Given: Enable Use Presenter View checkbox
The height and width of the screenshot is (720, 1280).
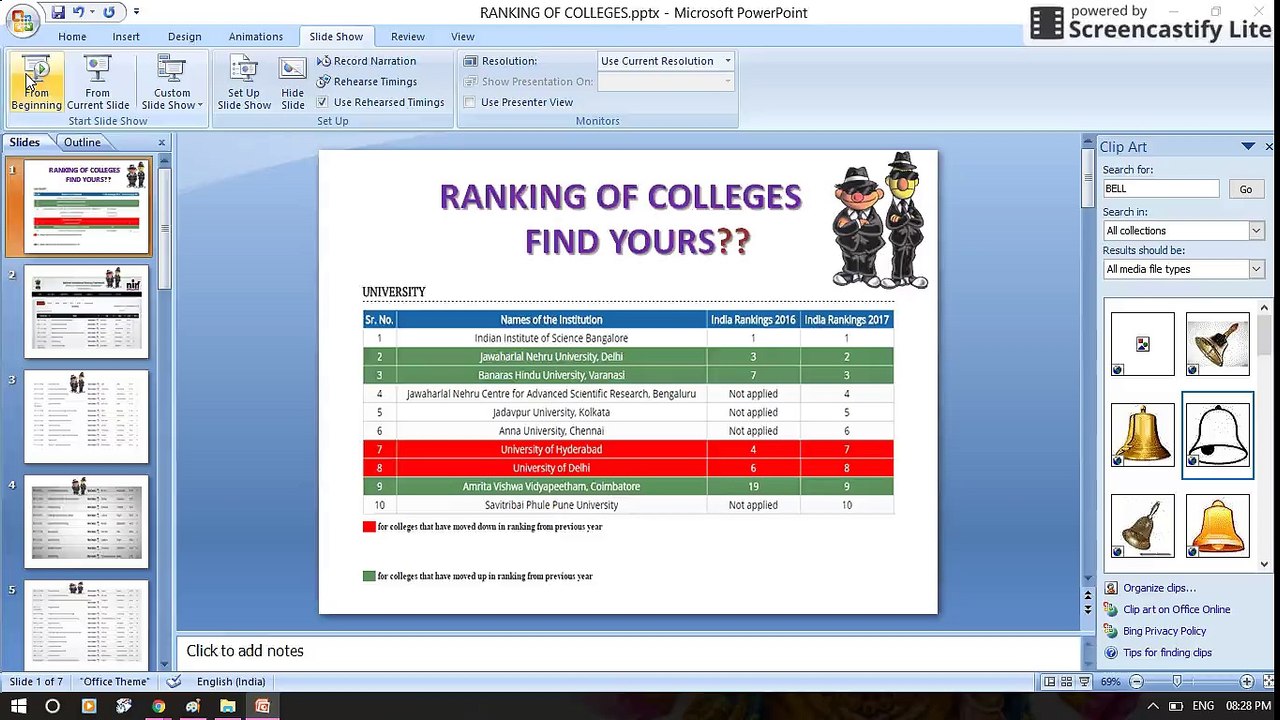Looking at the screenshot, I should click(470, 102).
